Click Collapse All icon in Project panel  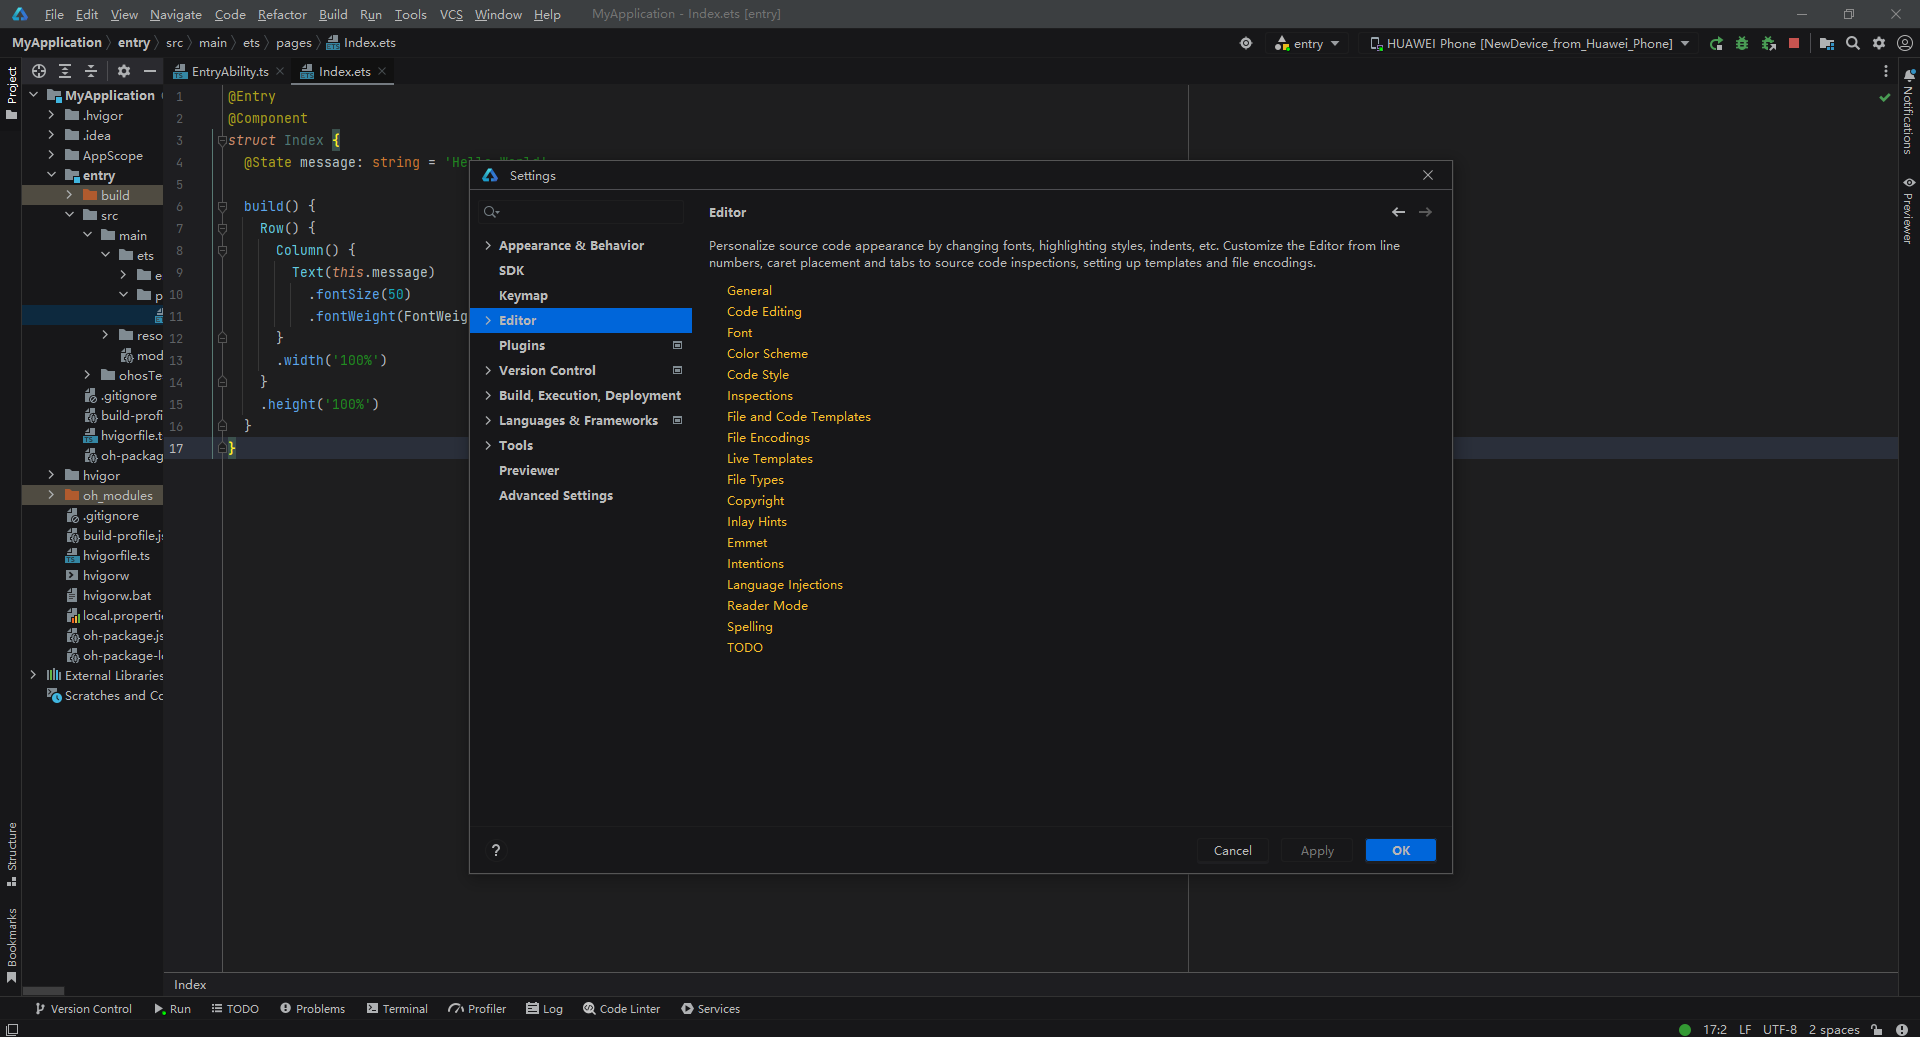(x=91, y=71)
